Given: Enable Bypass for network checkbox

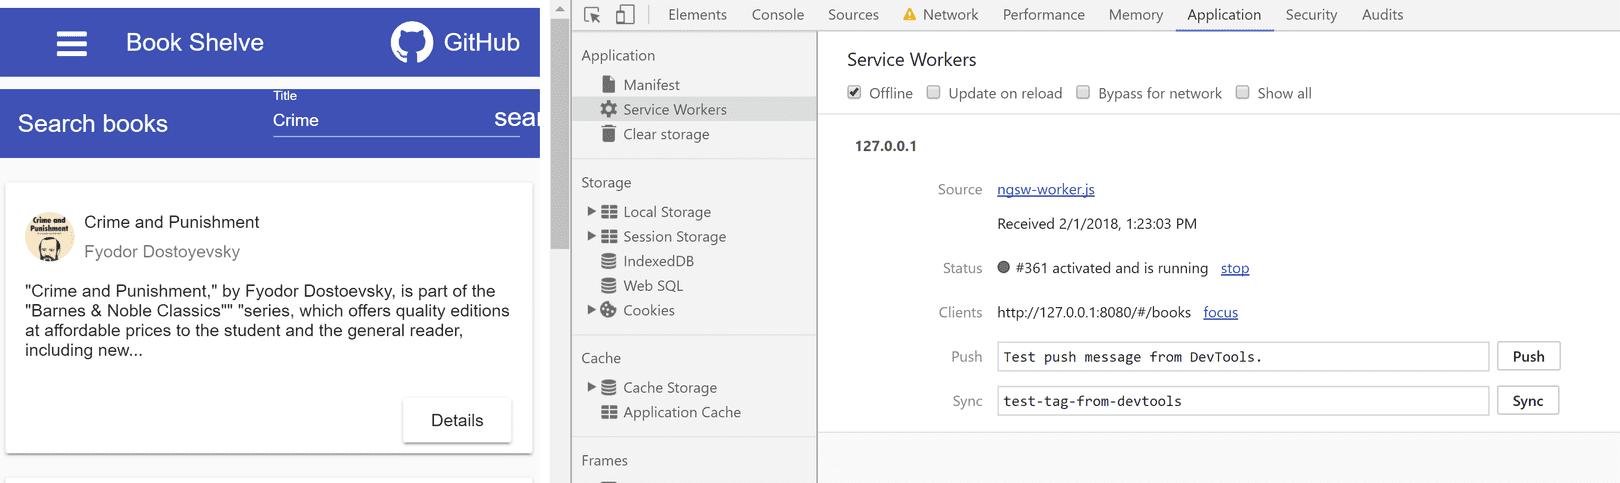Looking at the screenshot, I should click(1083, 93).
